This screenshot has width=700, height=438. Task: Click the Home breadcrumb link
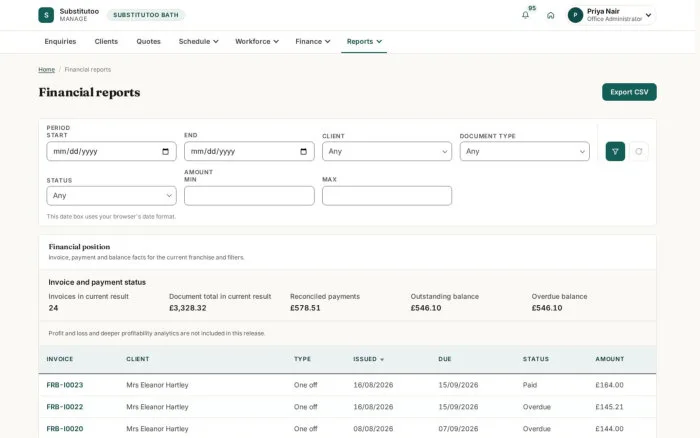click(46, 70)
